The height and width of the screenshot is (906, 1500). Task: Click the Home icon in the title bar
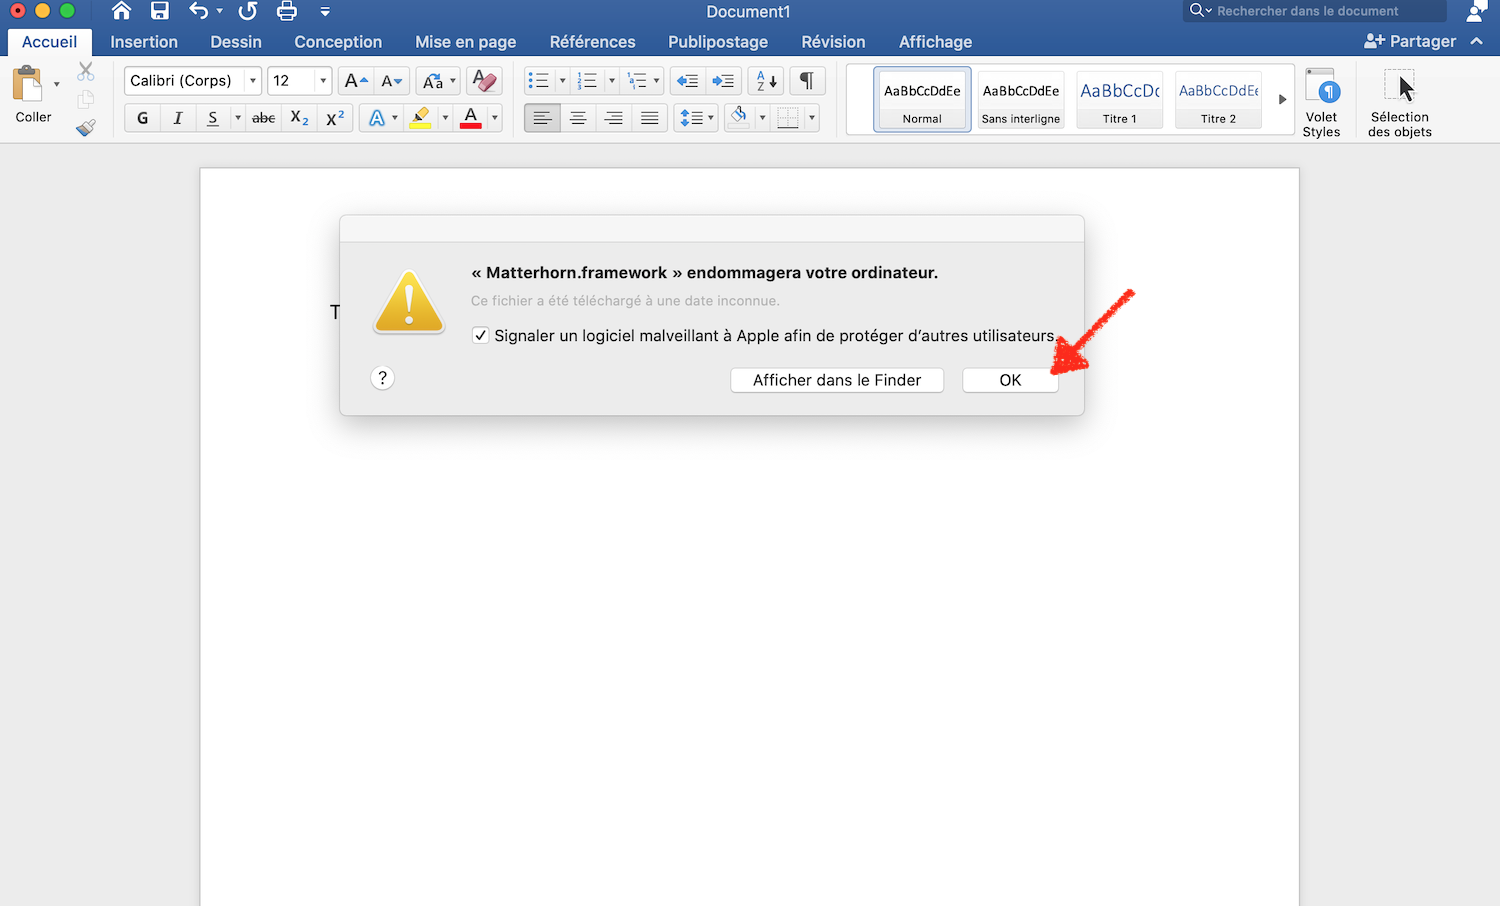[x=121, y=11]
